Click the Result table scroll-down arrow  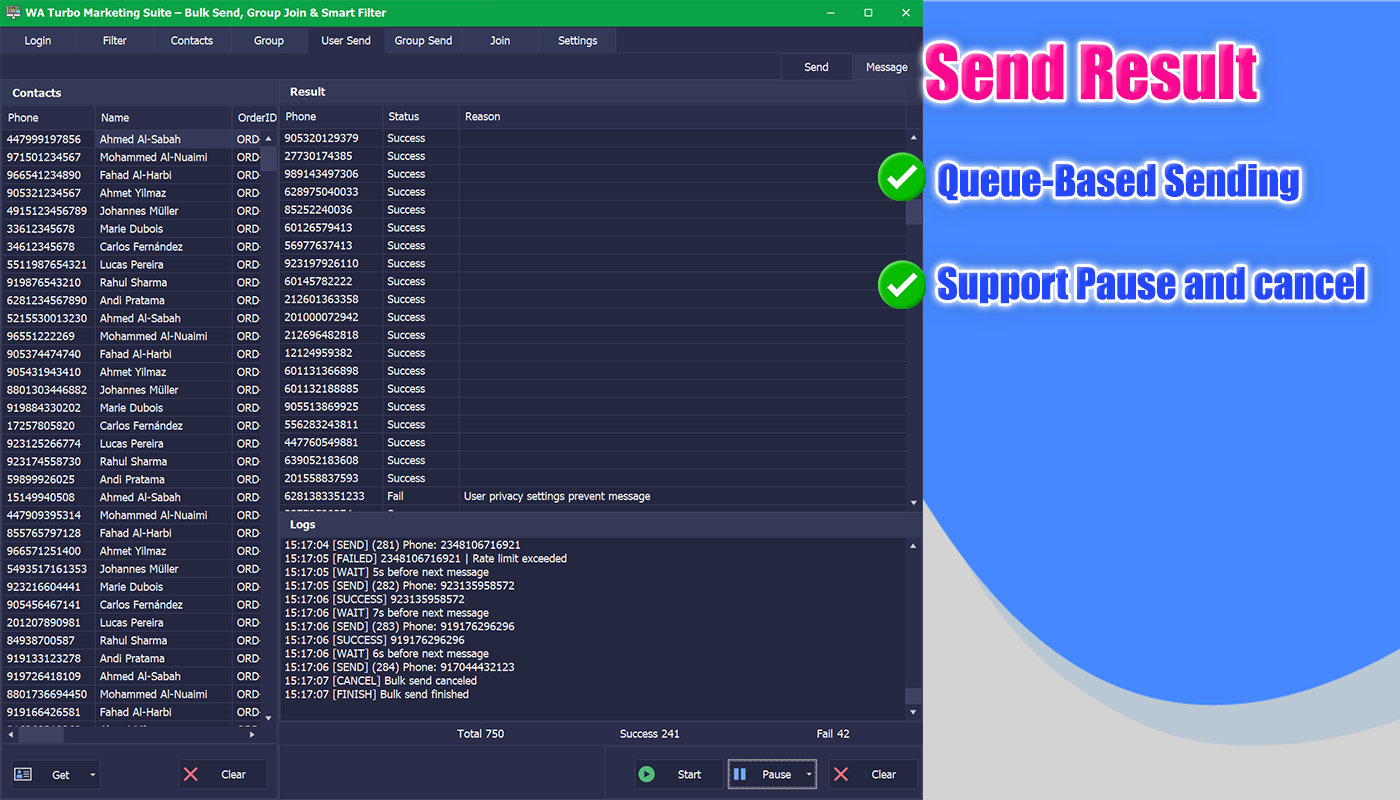click(x=914, y=502)
